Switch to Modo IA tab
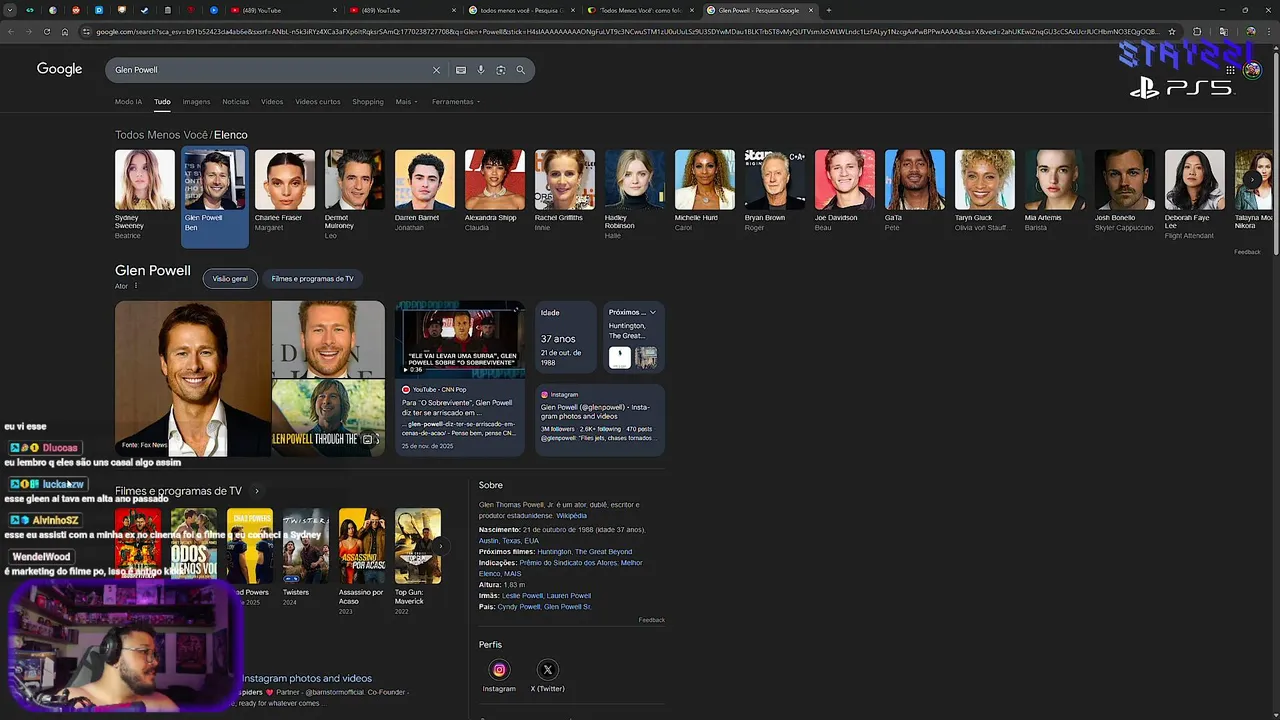The height and width of the screenshot is (720, 1280). [x=128, y=101]
